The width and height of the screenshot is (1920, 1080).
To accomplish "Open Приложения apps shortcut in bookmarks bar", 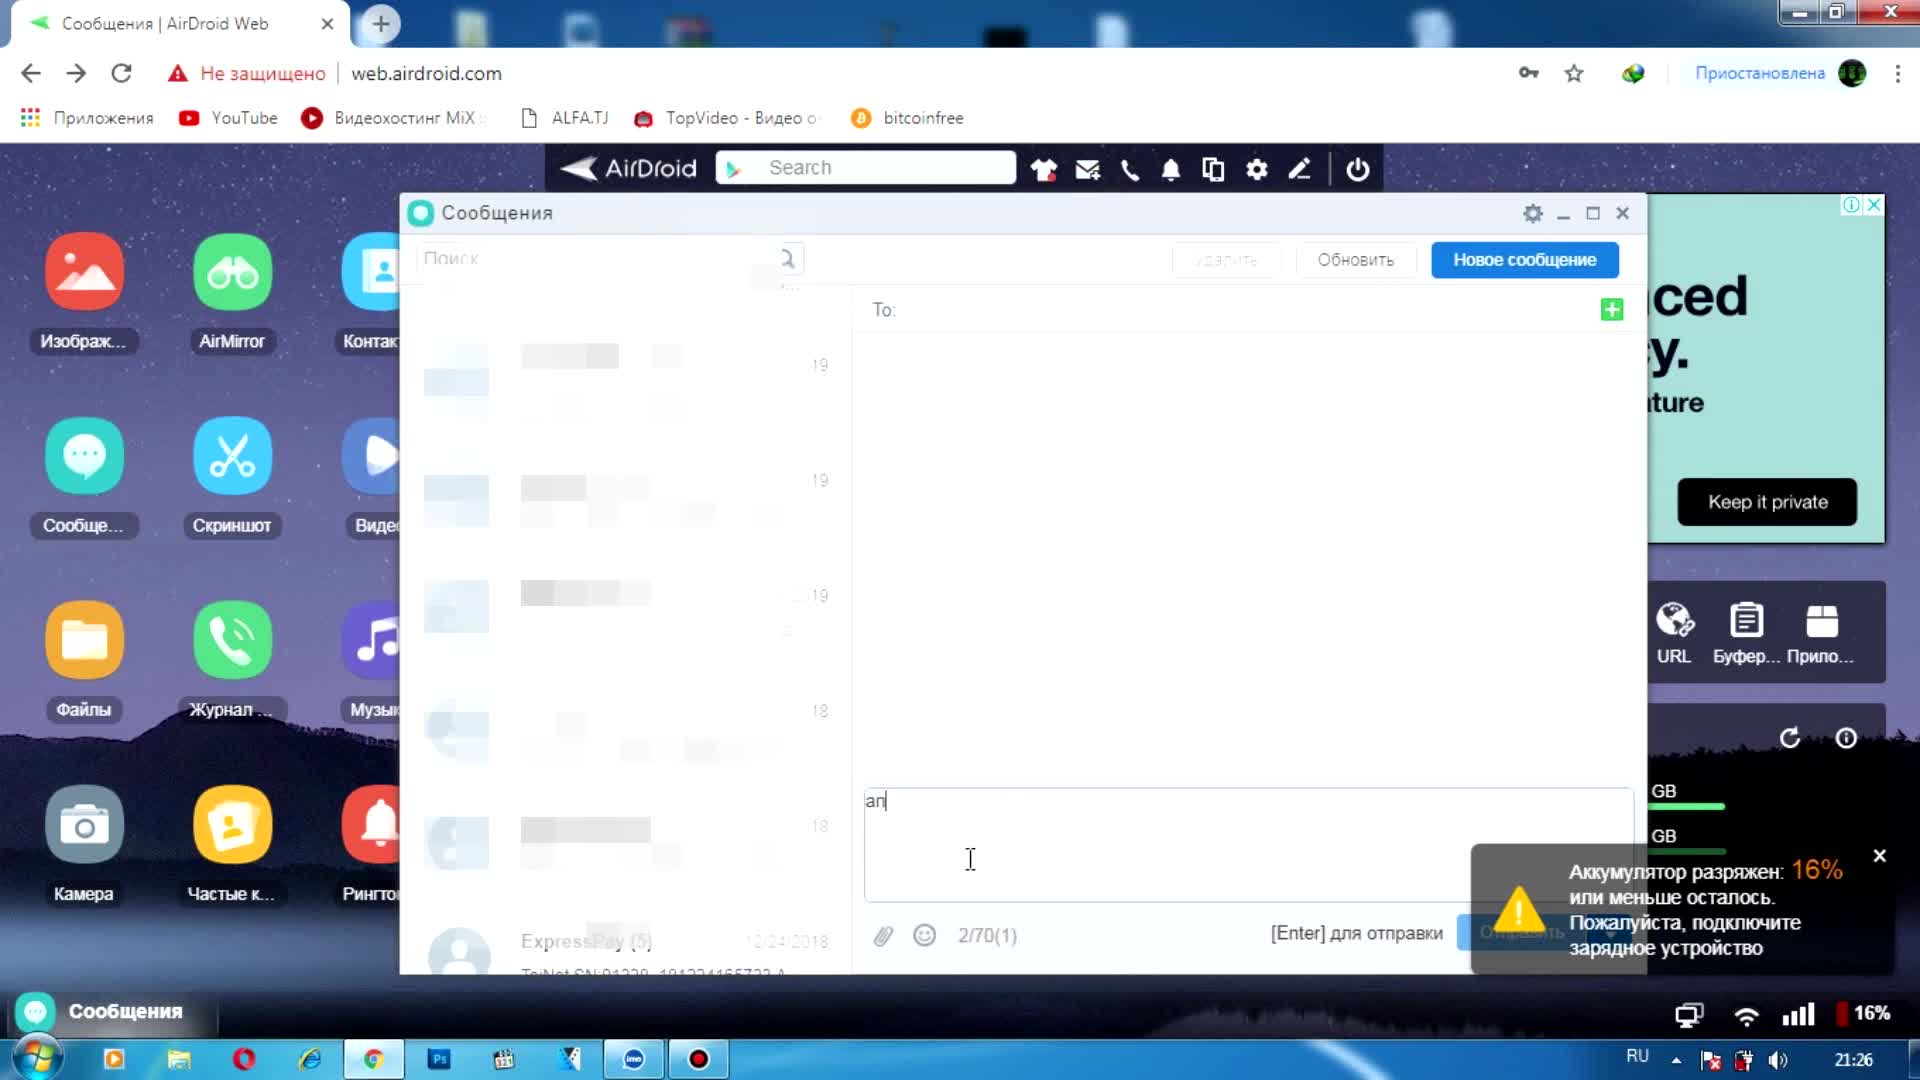I will (87, 118).
